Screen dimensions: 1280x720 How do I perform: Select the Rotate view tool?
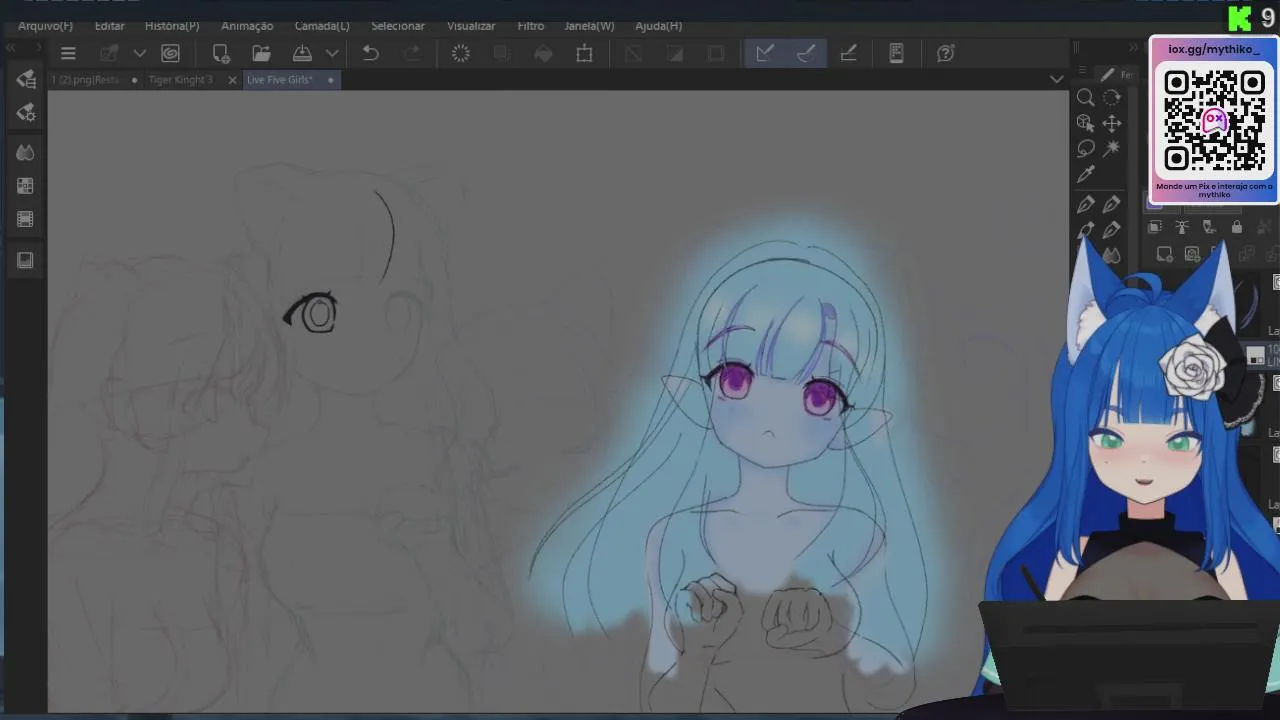[1111, 97]
